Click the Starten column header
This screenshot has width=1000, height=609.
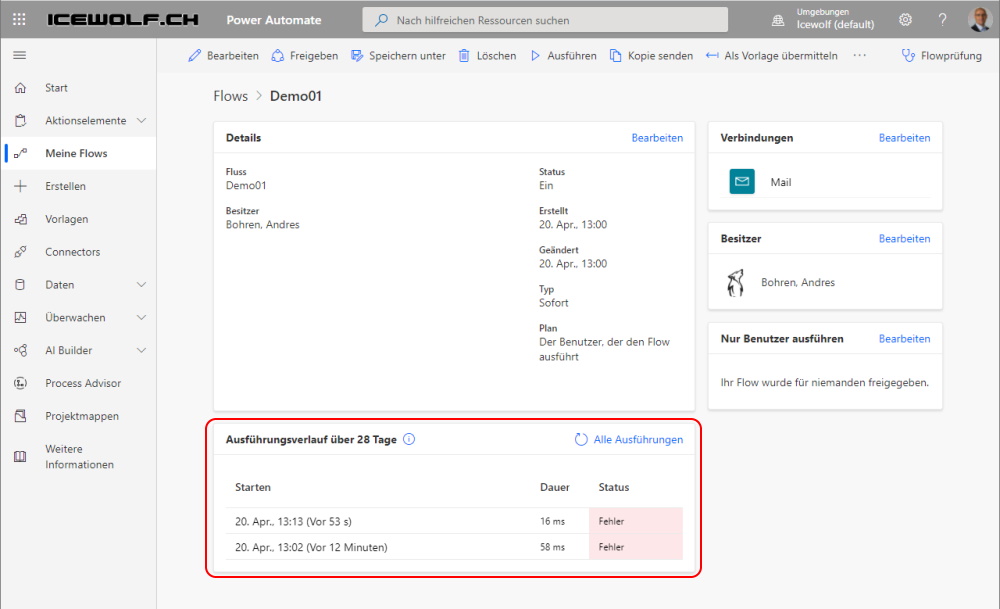coord(253,487)
